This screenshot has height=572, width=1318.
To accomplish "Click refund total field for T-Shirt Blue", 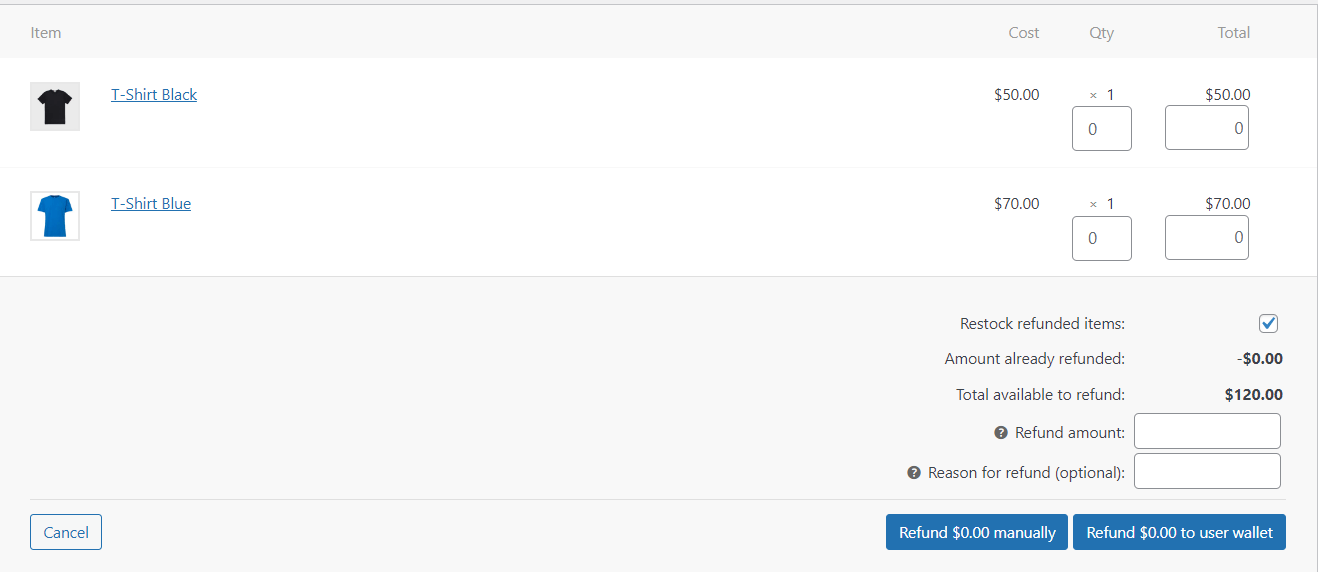I will [x=1206, y=238].
